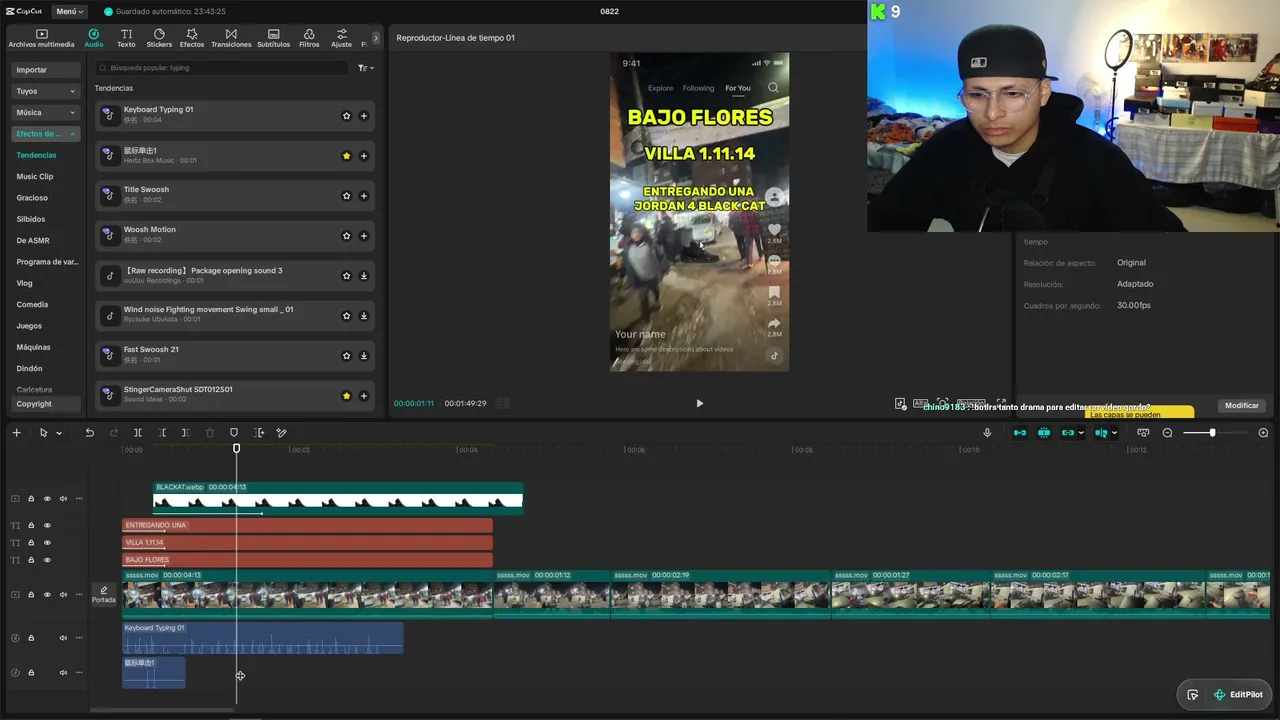1280x720 pixels.
Task: Open the Subtítulos tab
Action: pos(273,38)
